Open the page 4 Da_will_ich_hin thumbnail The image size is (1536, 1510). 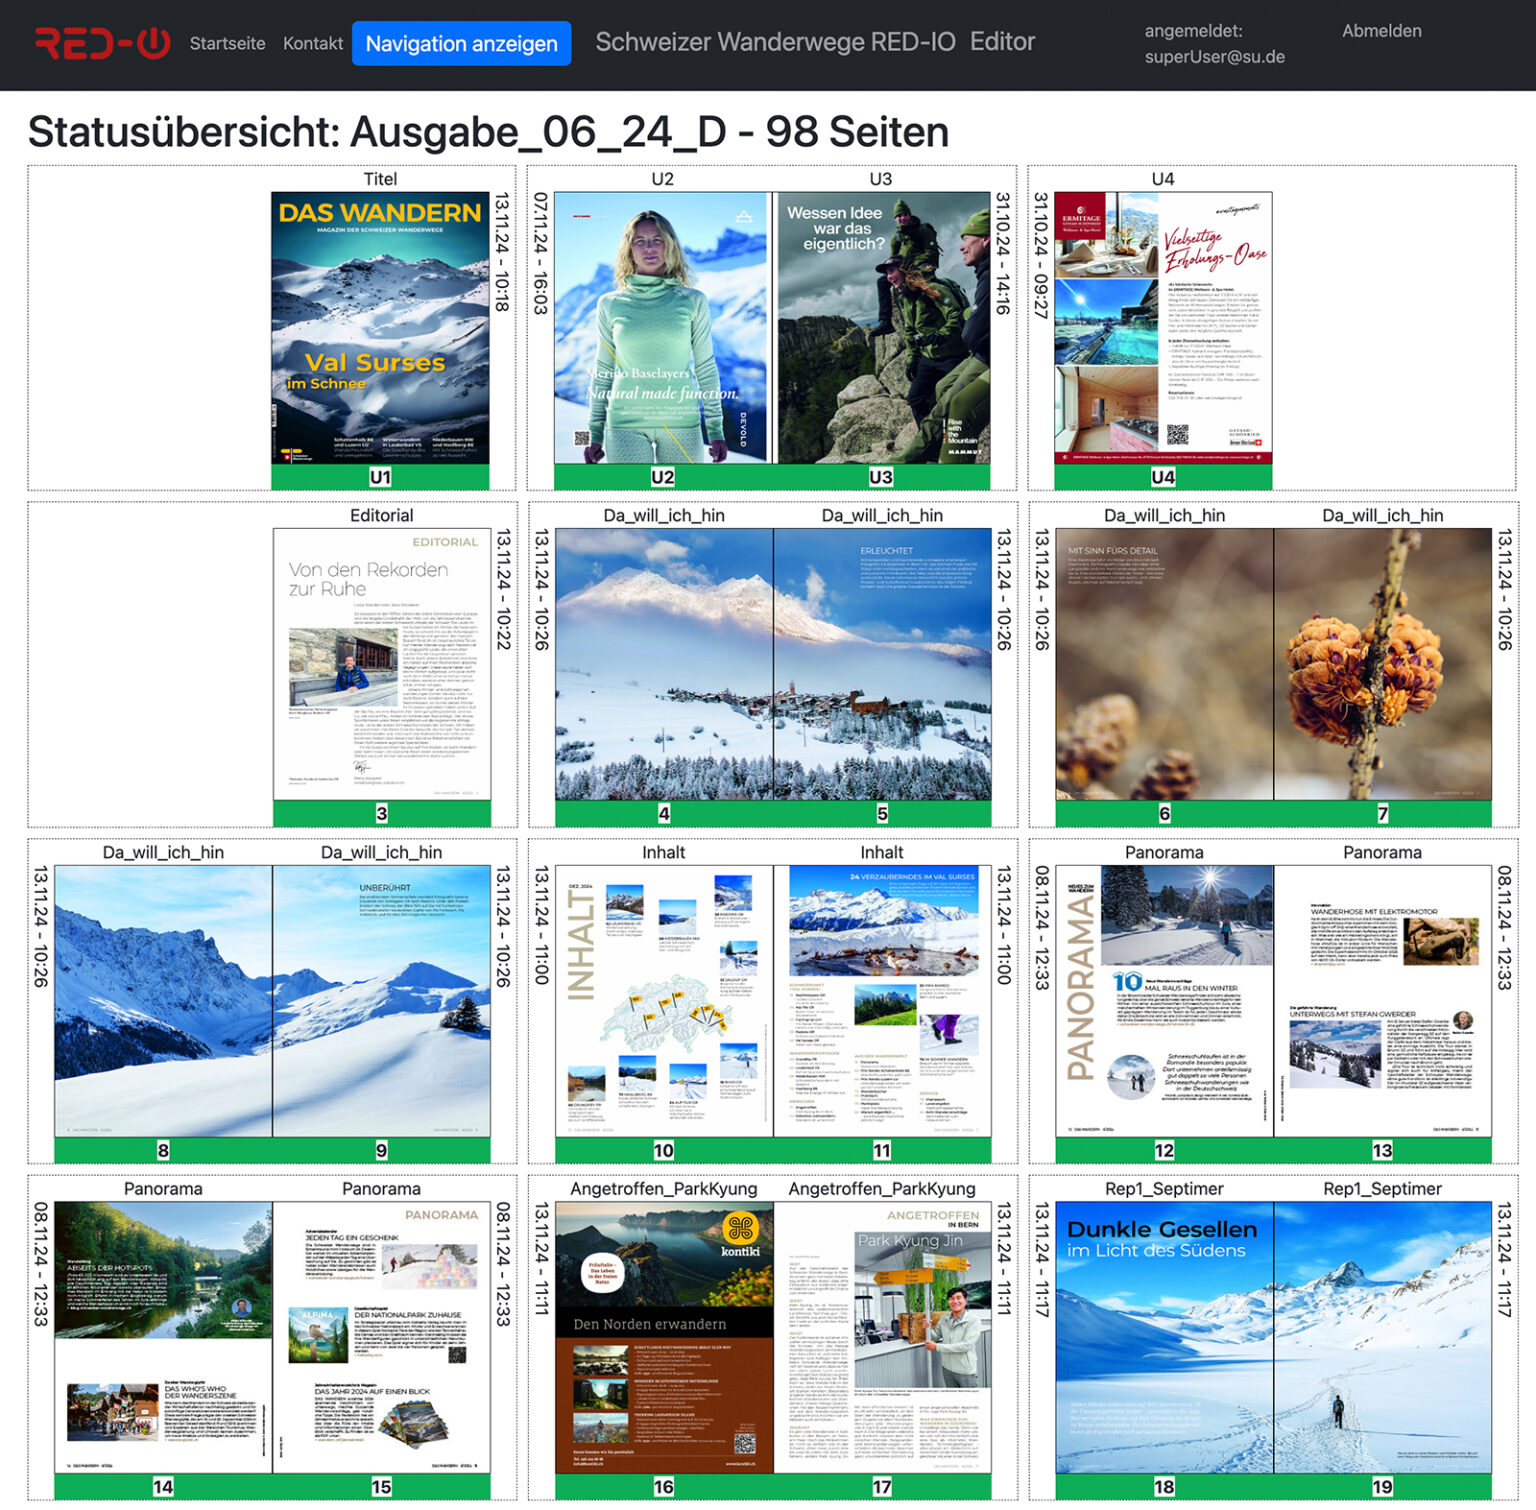click(664, 664)
